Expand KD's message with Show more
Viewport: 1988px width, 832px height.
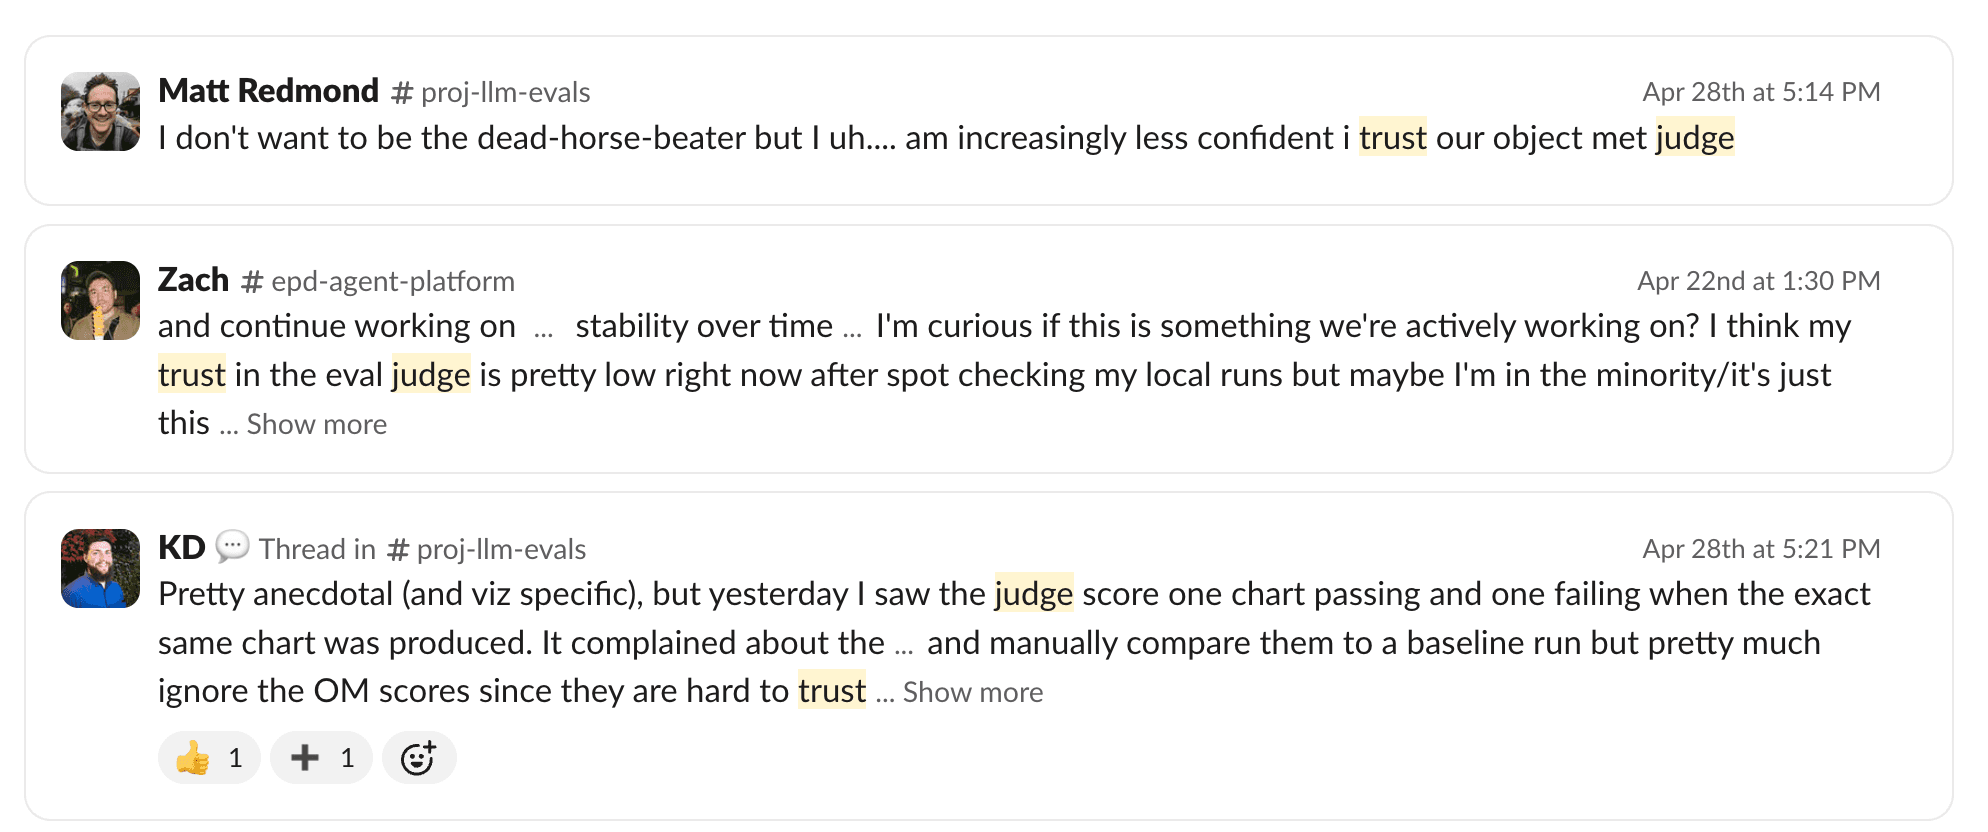pos(972,692)
